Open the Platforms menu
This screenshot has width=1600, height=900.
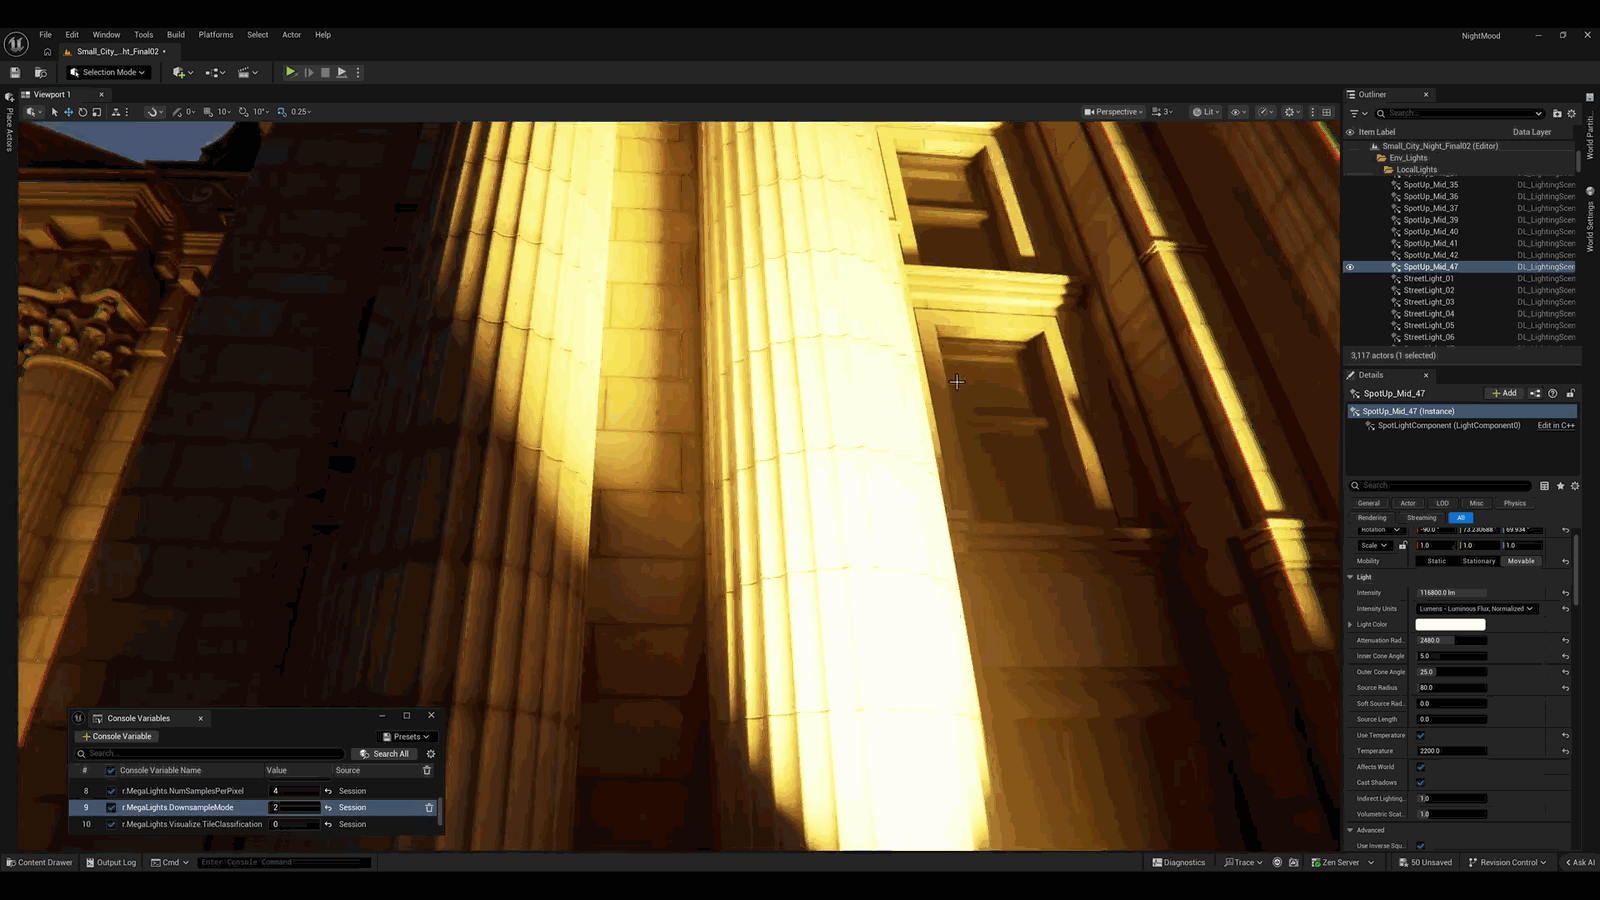(x=216, y=35)
